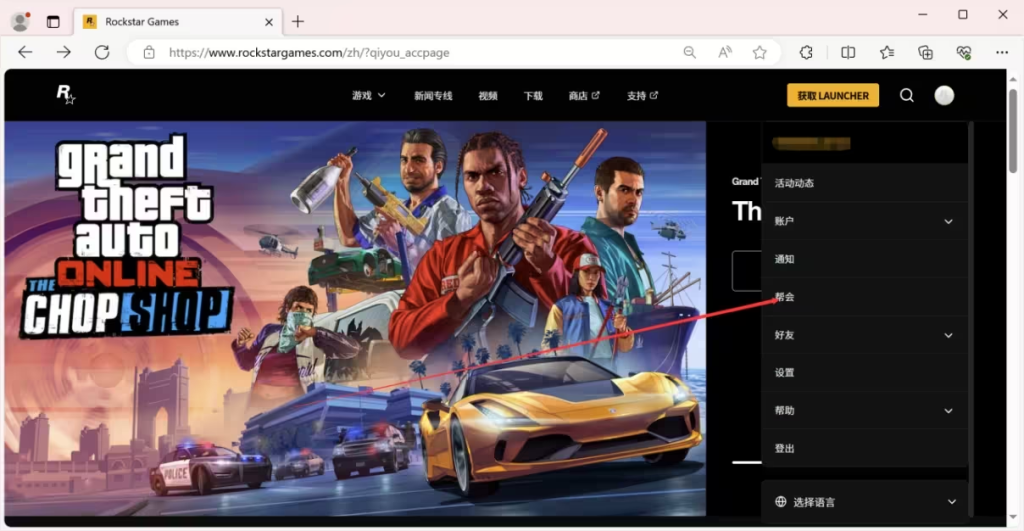Open Collections icon

925,52
